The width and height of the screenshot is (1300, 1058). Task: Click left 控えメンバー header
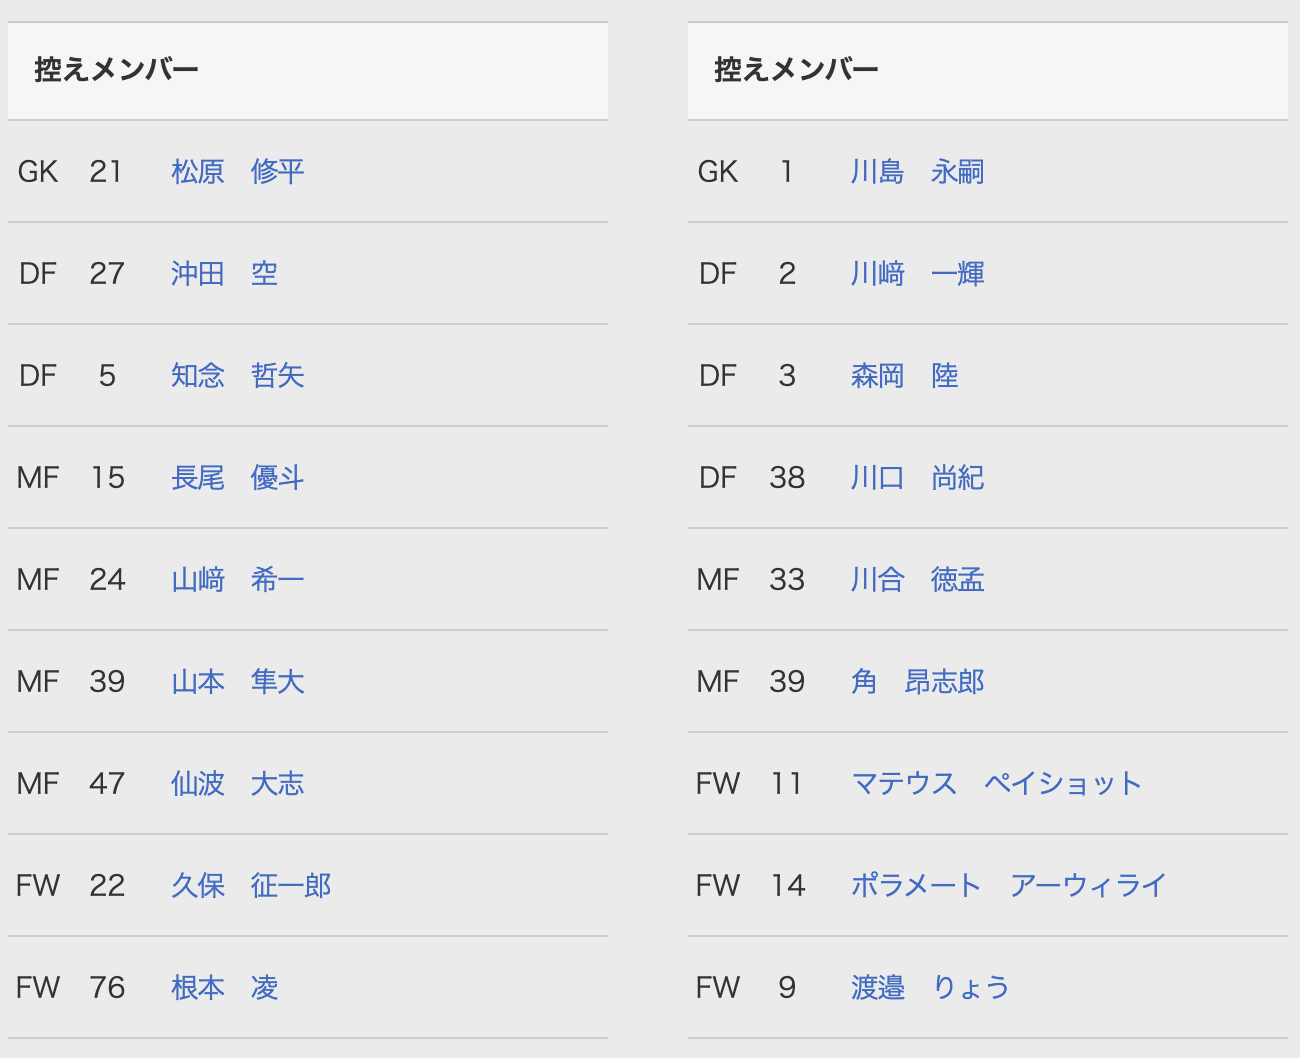116,70
